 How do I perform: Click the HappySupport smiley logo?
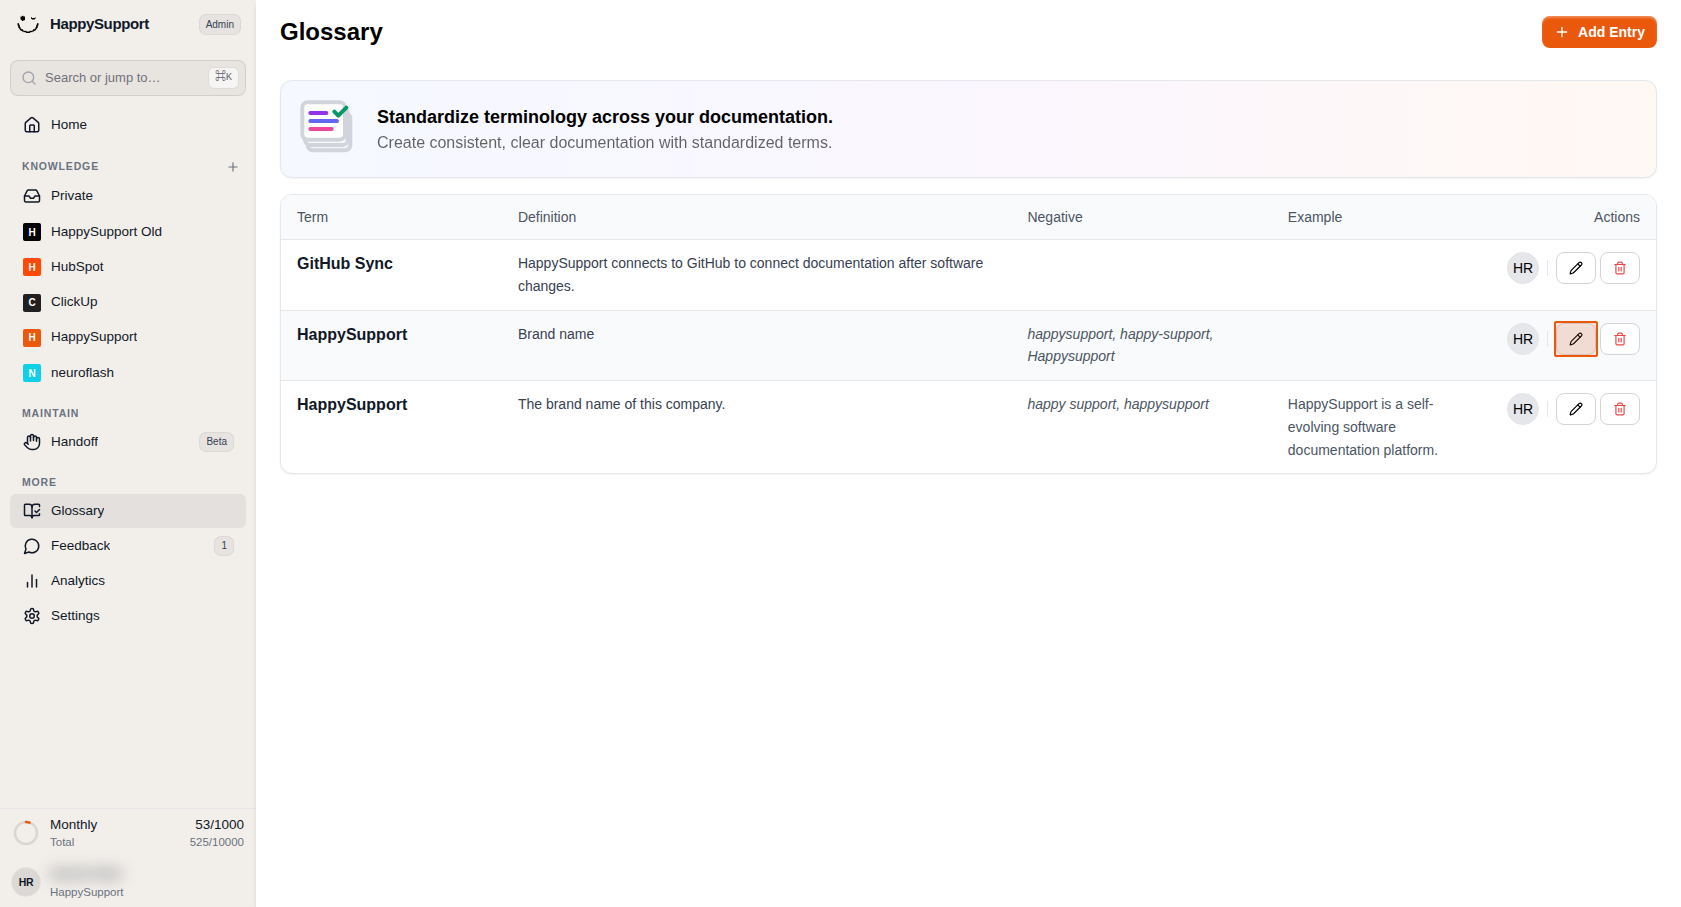(28, 24)
